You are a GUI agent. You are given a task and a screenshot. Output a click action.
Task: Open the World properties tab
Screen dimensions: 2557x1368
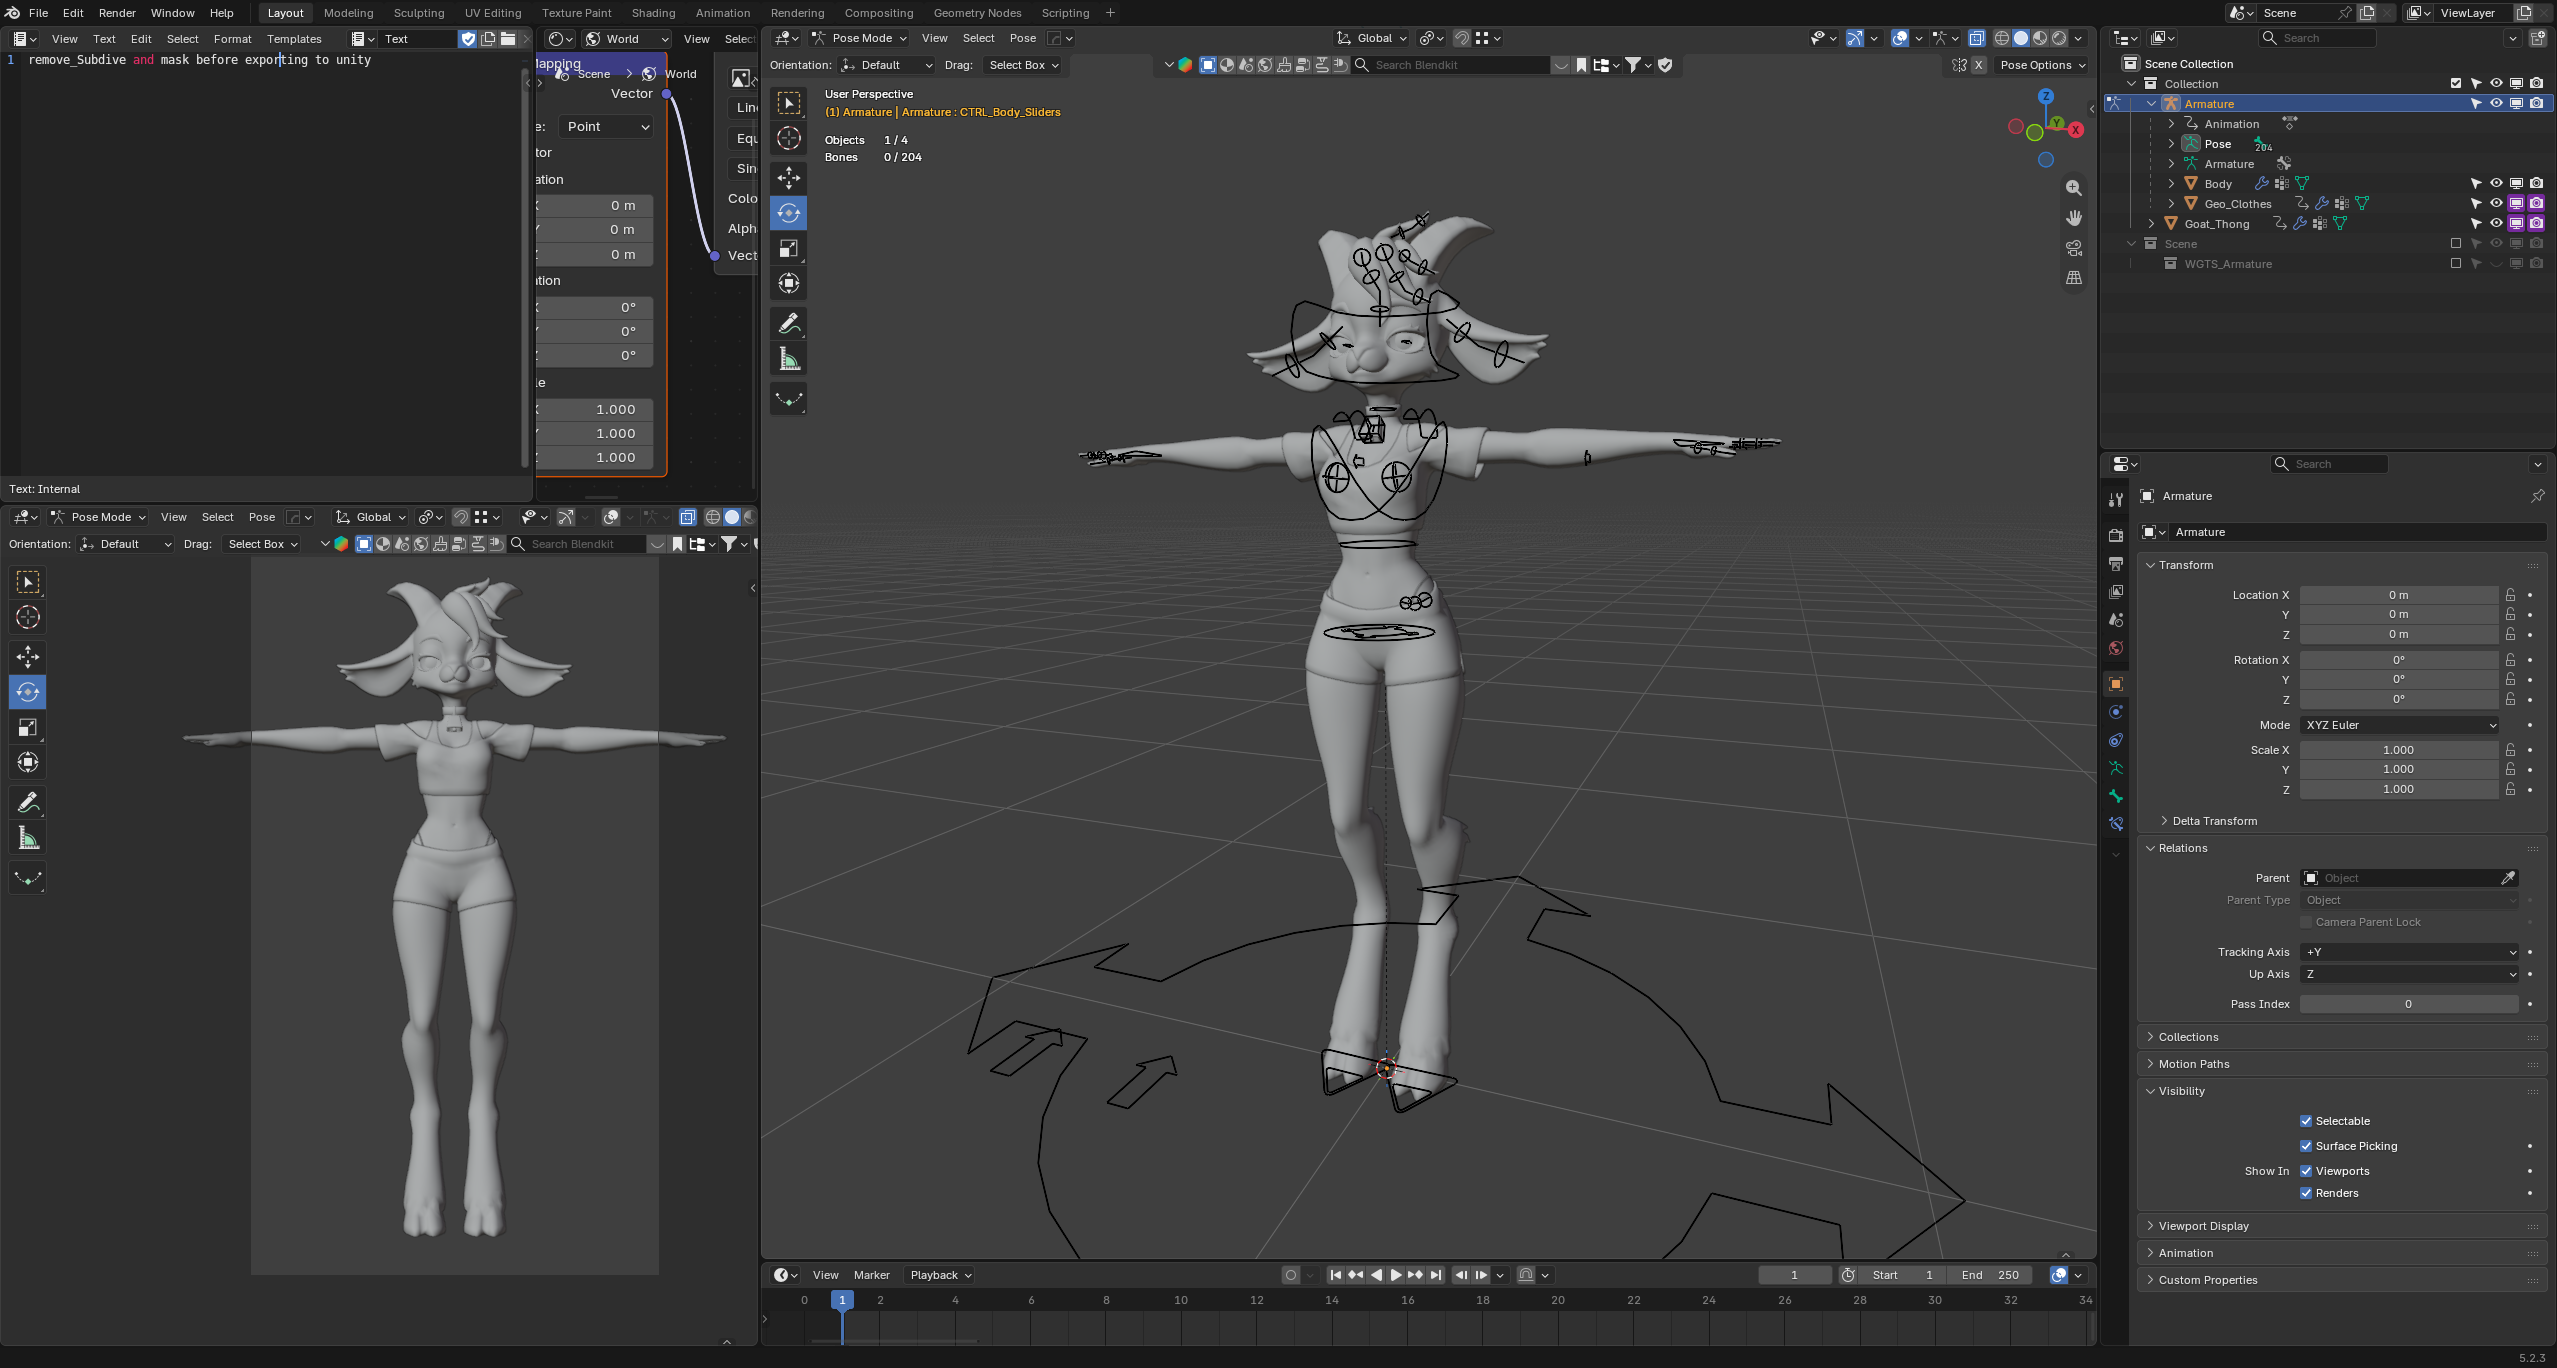2115,648
